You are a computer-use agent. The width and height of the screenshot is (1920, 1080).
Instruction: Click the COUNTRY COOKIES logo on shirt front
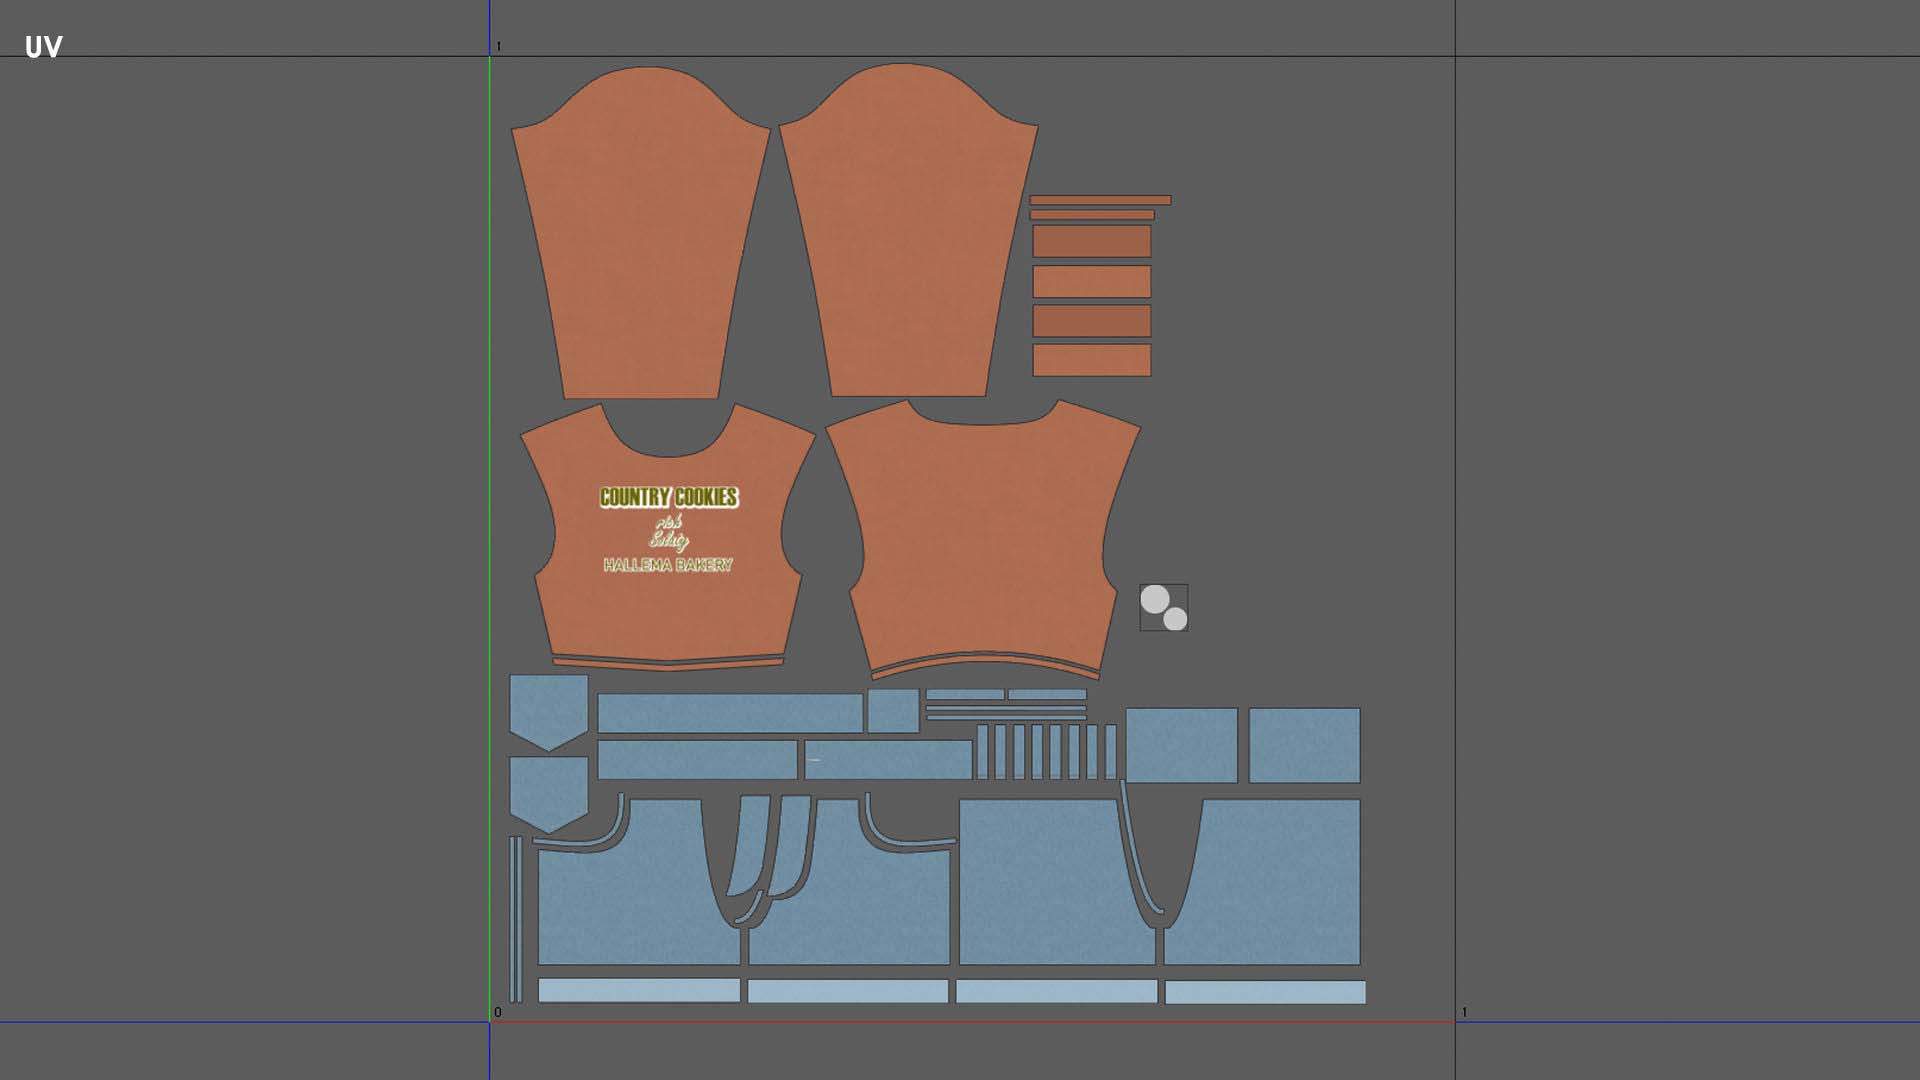coord(668,497)
